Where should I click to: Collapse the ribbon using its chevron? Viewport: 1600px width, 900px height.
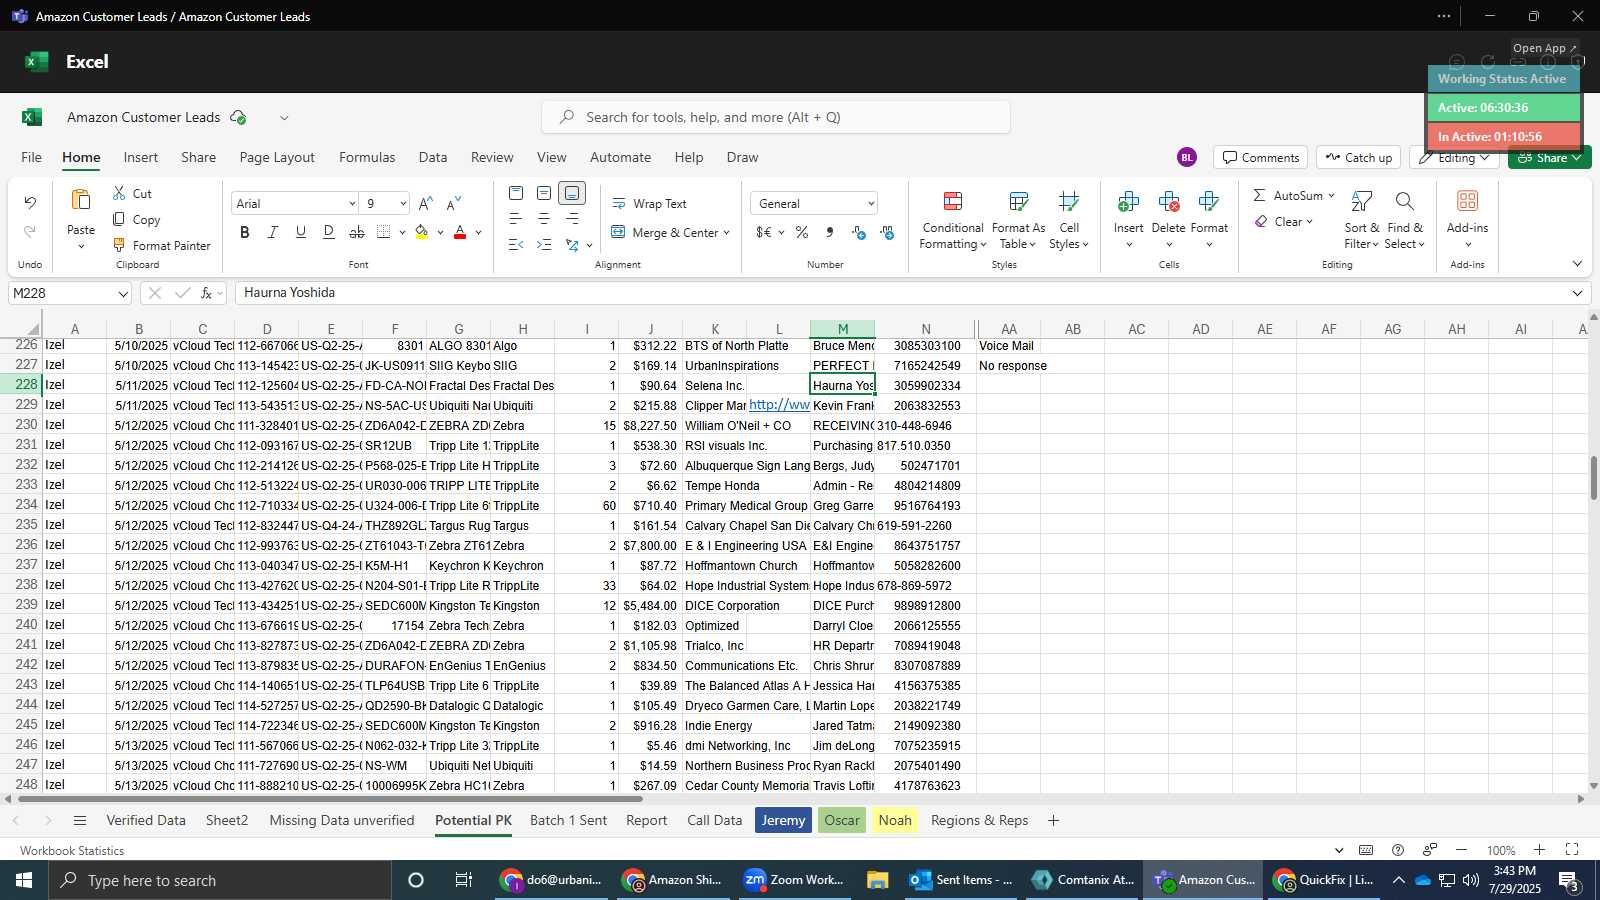[1577, 264]
